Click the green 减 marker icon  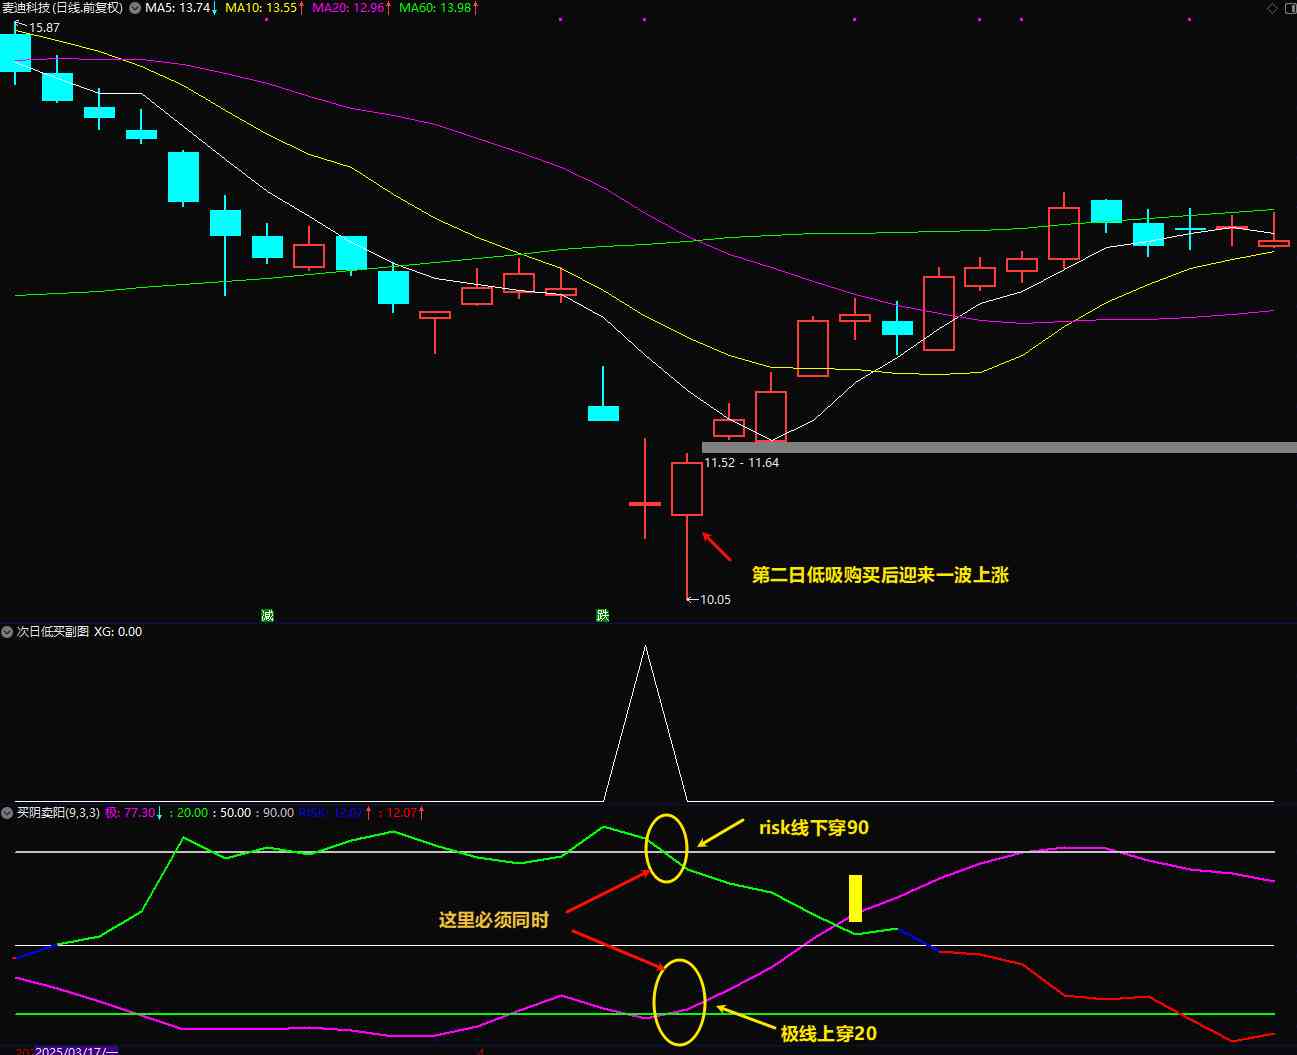(267, 615)
